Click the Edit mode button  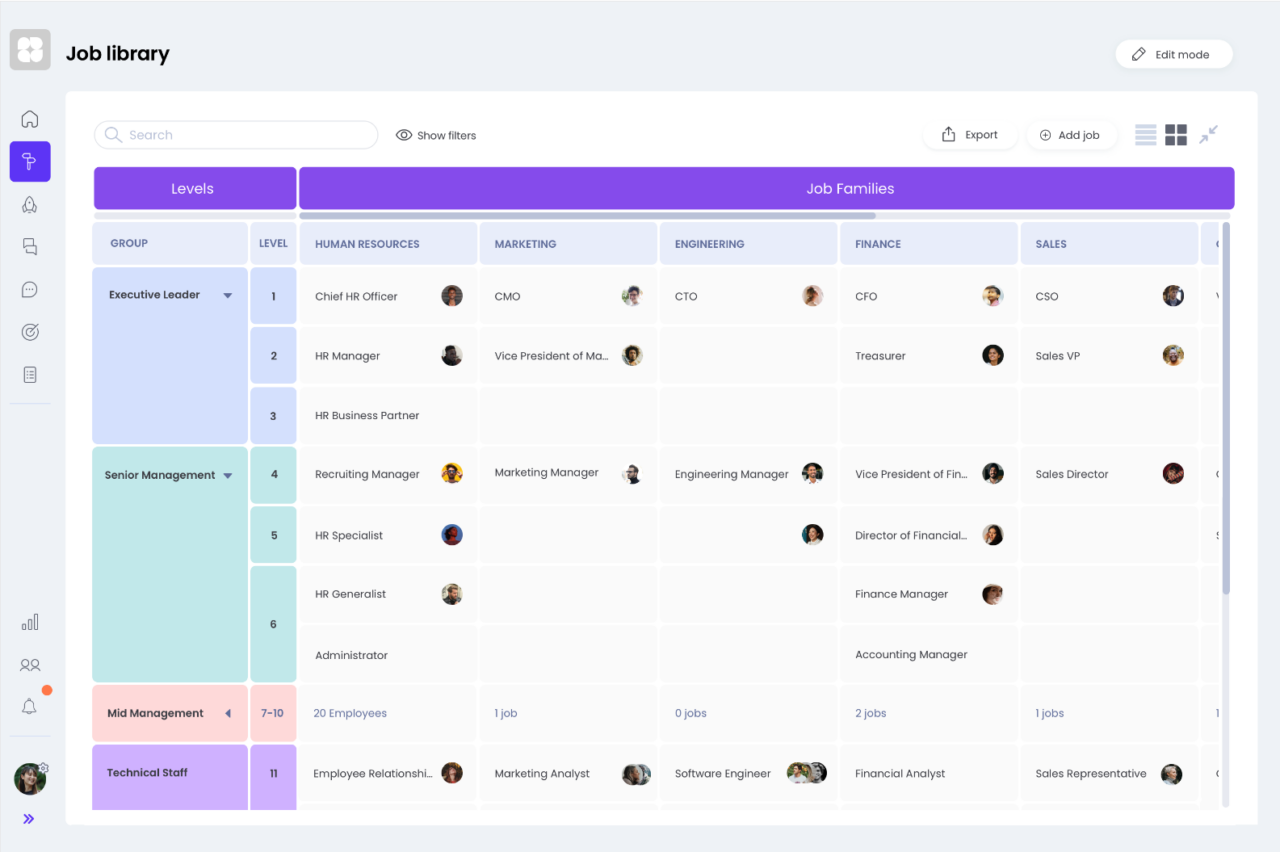click(x=1173, y=55)
